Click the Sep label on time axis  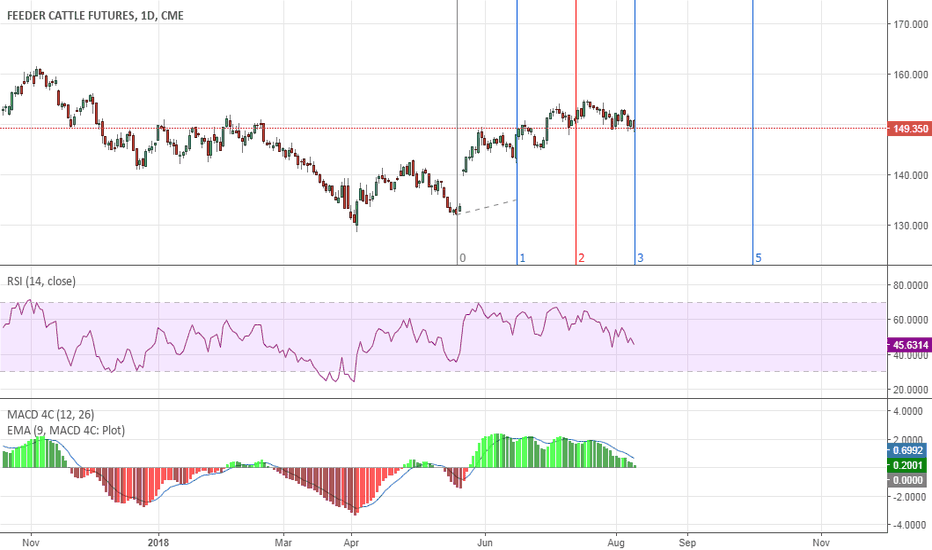pos(687,542)
